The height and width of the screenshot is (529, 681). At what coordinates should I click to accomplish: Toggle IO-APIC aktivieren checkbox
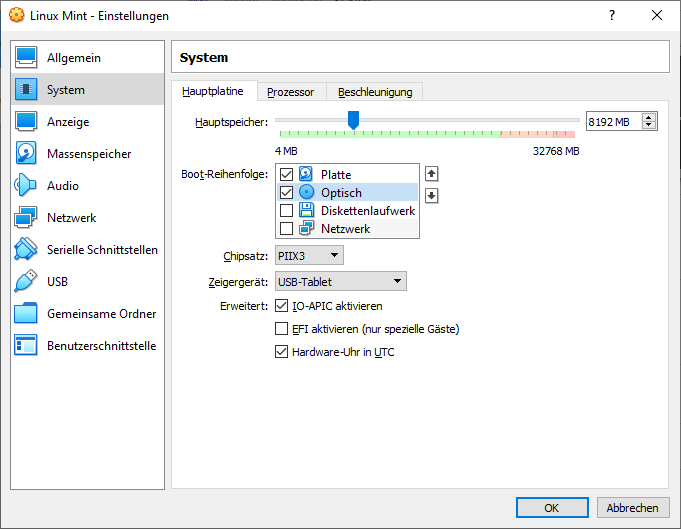(x=281, y=306)
